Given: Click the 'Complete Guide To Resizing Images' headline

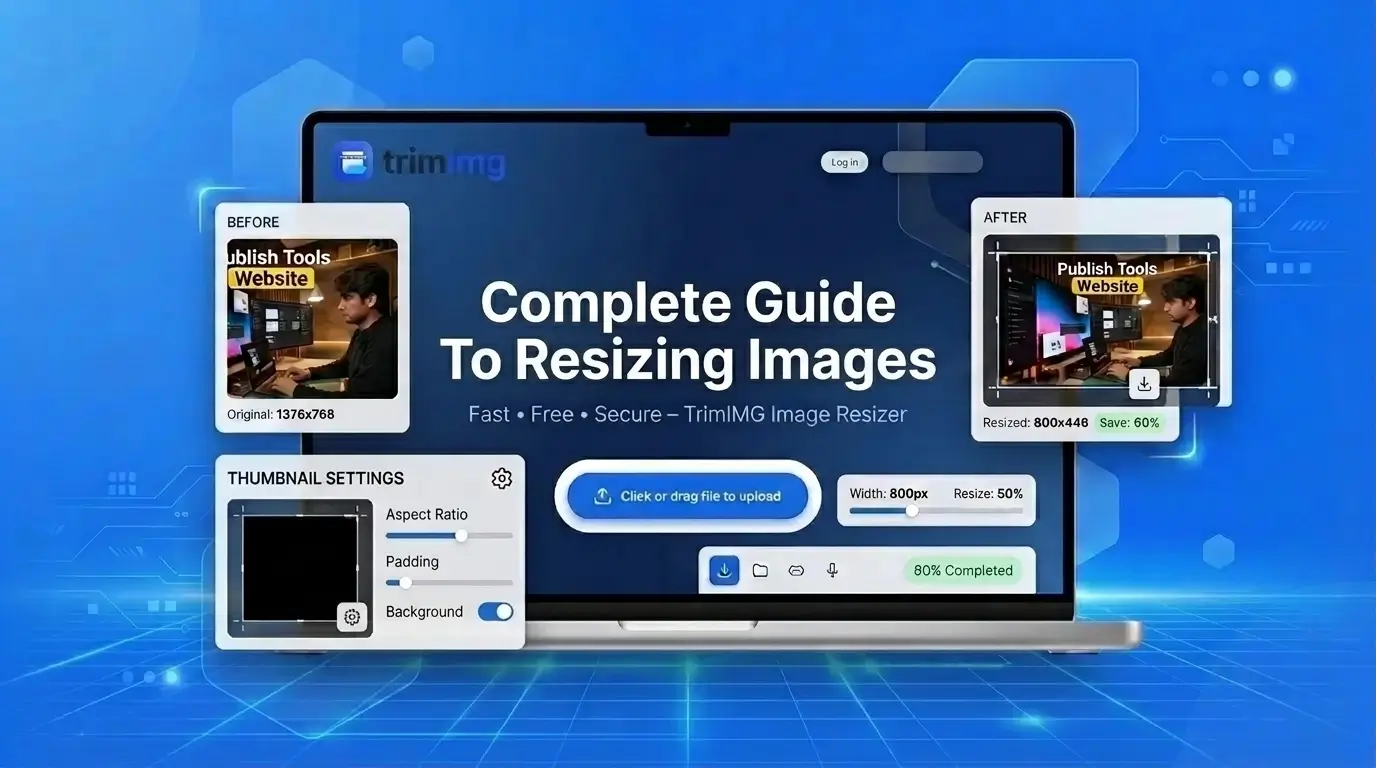Looking at the screenshot, I should [x=688, y=331].
